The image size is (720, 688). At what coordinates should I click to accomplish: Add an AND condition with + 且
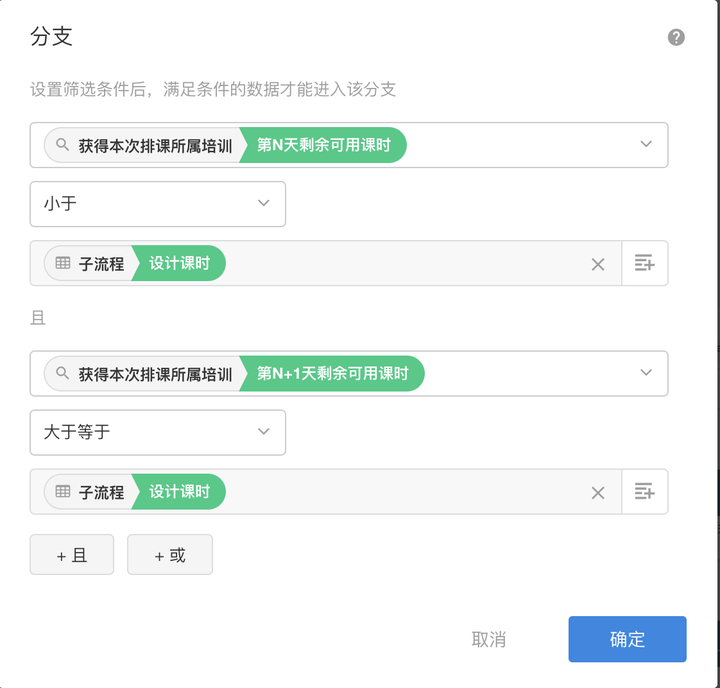pyautogui.click(x=72, y=555)
